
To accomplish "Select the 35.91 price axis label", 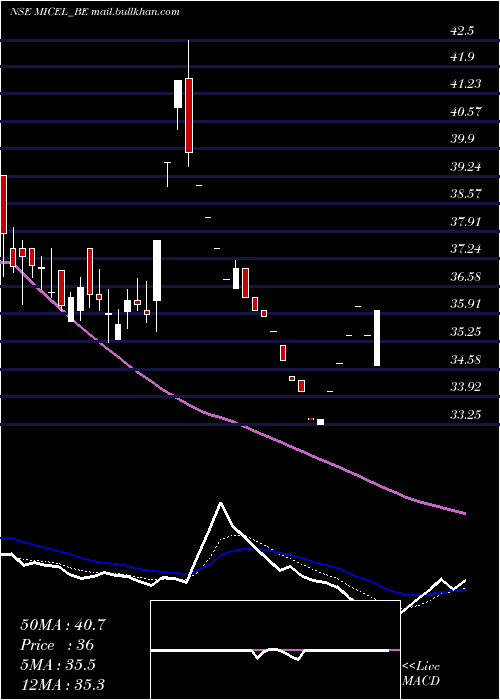I will pyautogui.click(x=466, y=304).
